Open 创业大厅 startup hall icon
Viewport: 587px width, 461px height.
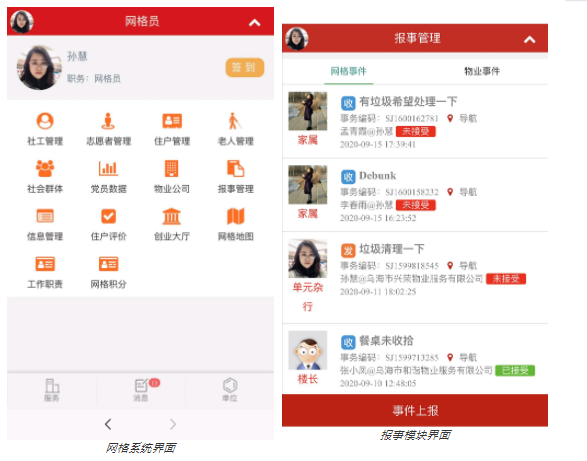(x=172, y=216)
